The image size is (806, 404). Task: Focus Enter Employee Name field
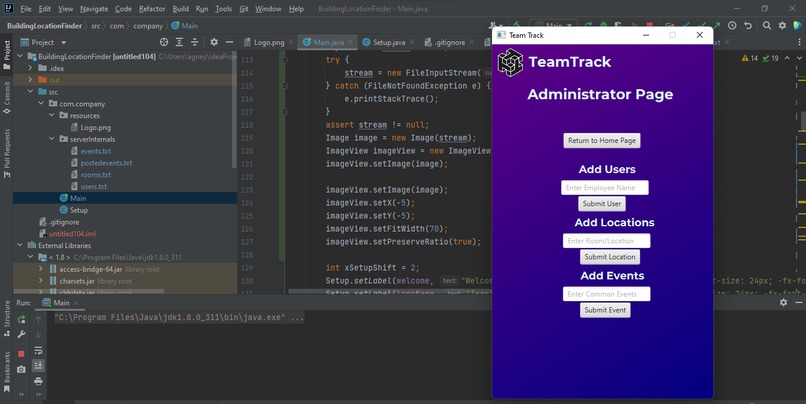click(x=604, y=188)
